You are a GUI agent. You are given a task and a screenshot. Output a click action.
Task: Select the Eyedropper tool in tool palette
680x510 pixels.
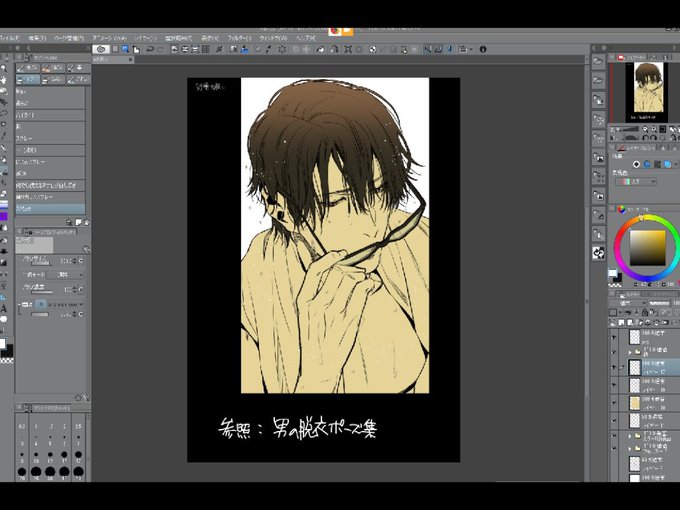[x=3, y=136]
